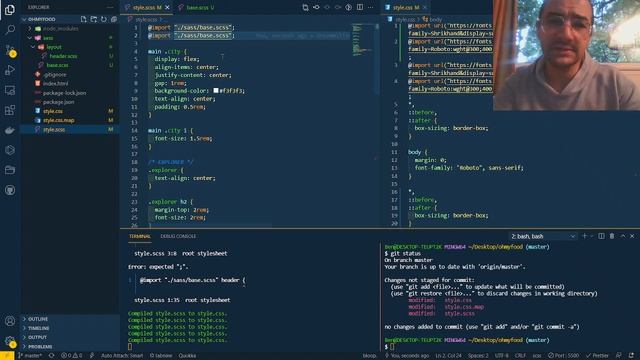Open the Remote Explorer view

[x=10, y=90]
